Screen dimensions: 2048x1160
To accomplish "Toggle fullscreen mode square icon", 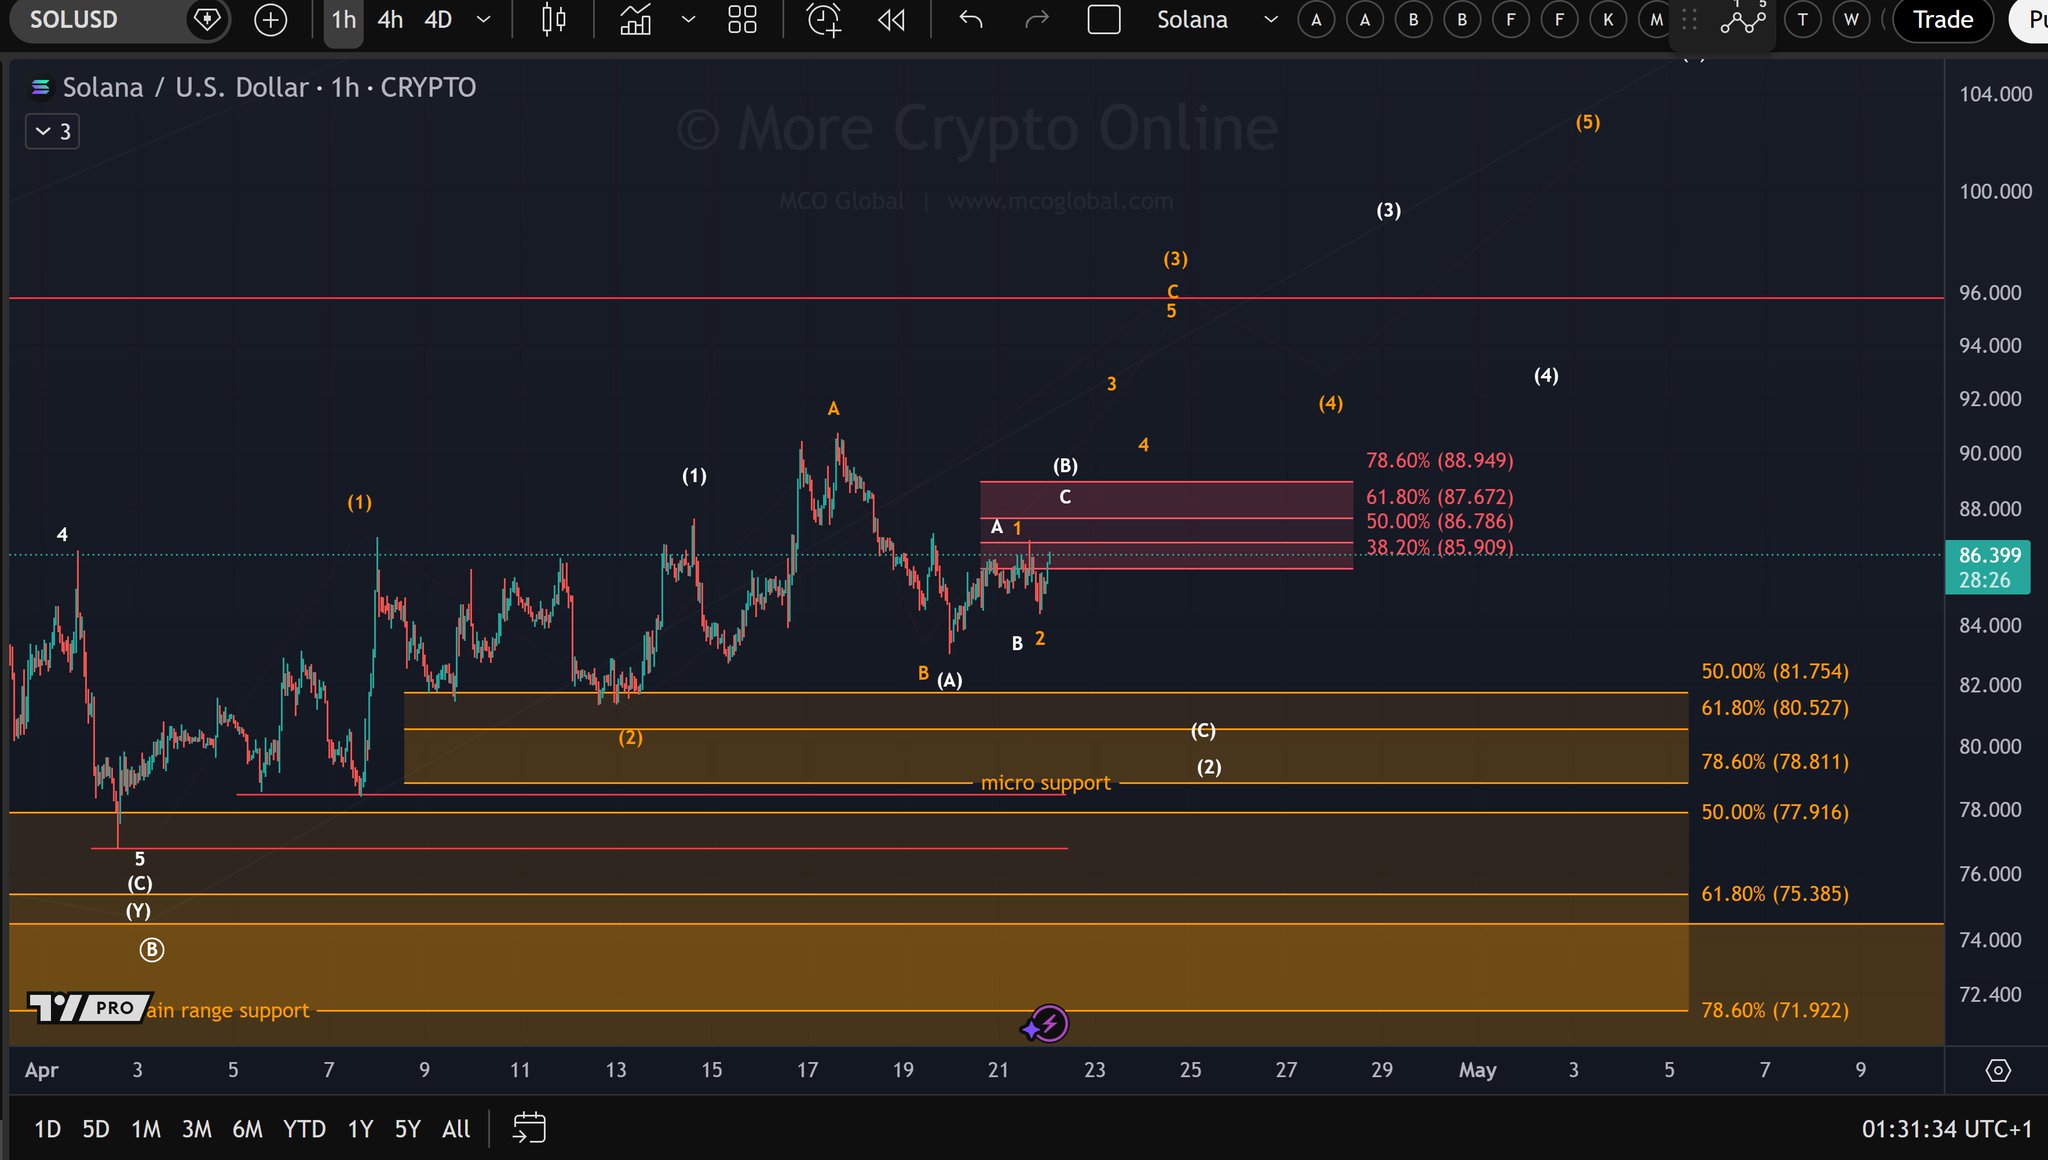I will pos(1103,20).
